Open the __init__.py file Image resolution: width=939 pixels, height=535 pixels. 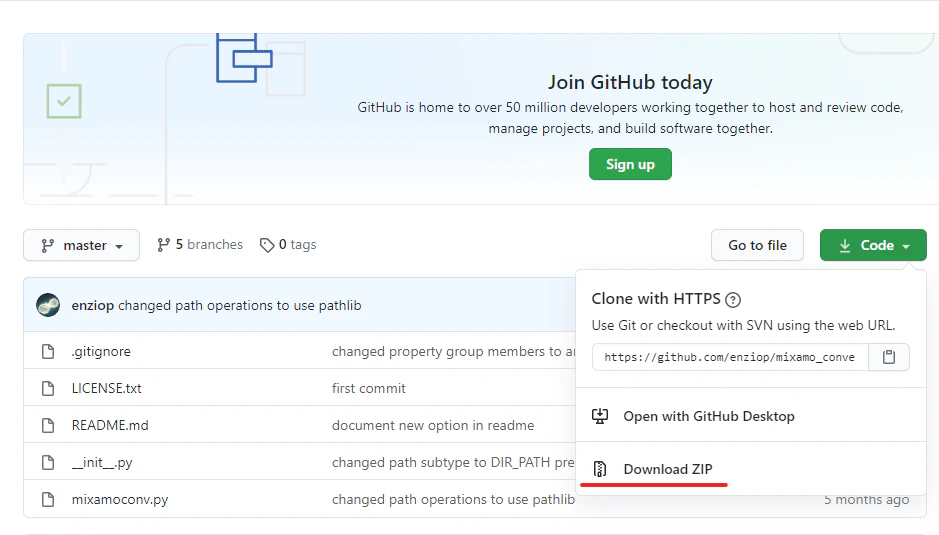point(102,463)
